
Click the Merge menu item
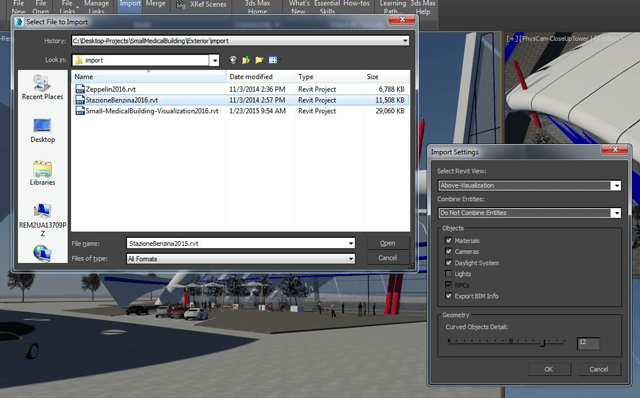tap(156, 4)
